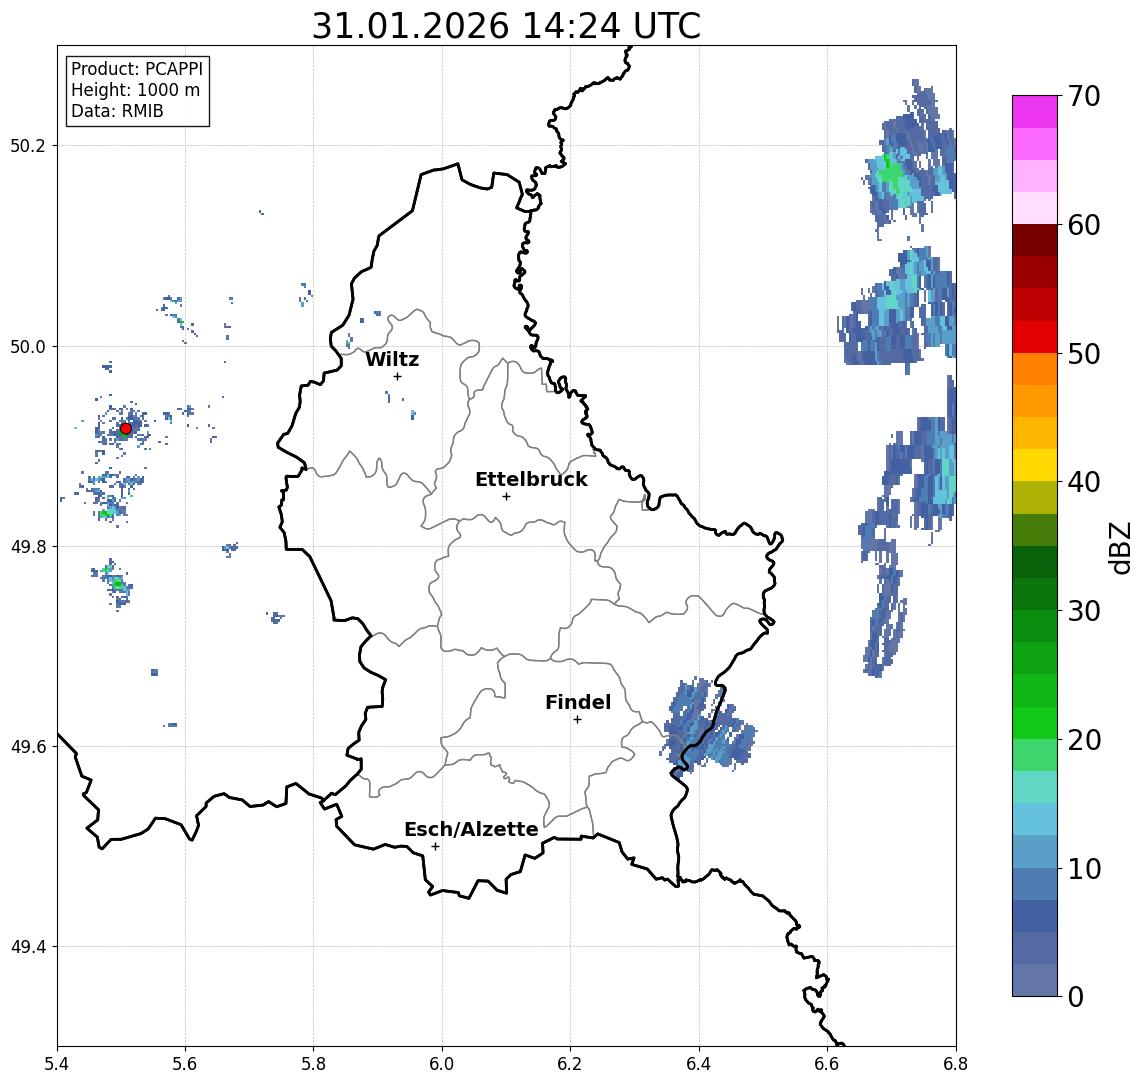Select the Findel label

point(578,702)
